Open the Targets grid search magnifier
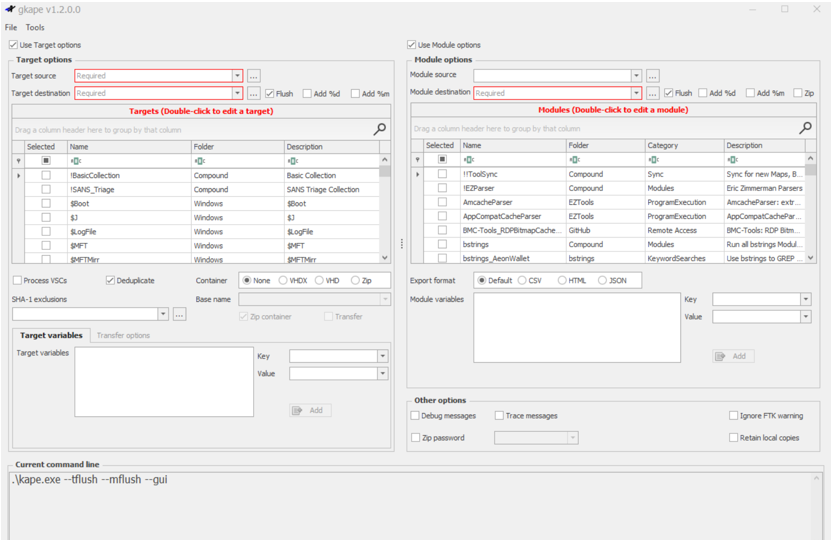 [x=379, y=129]
